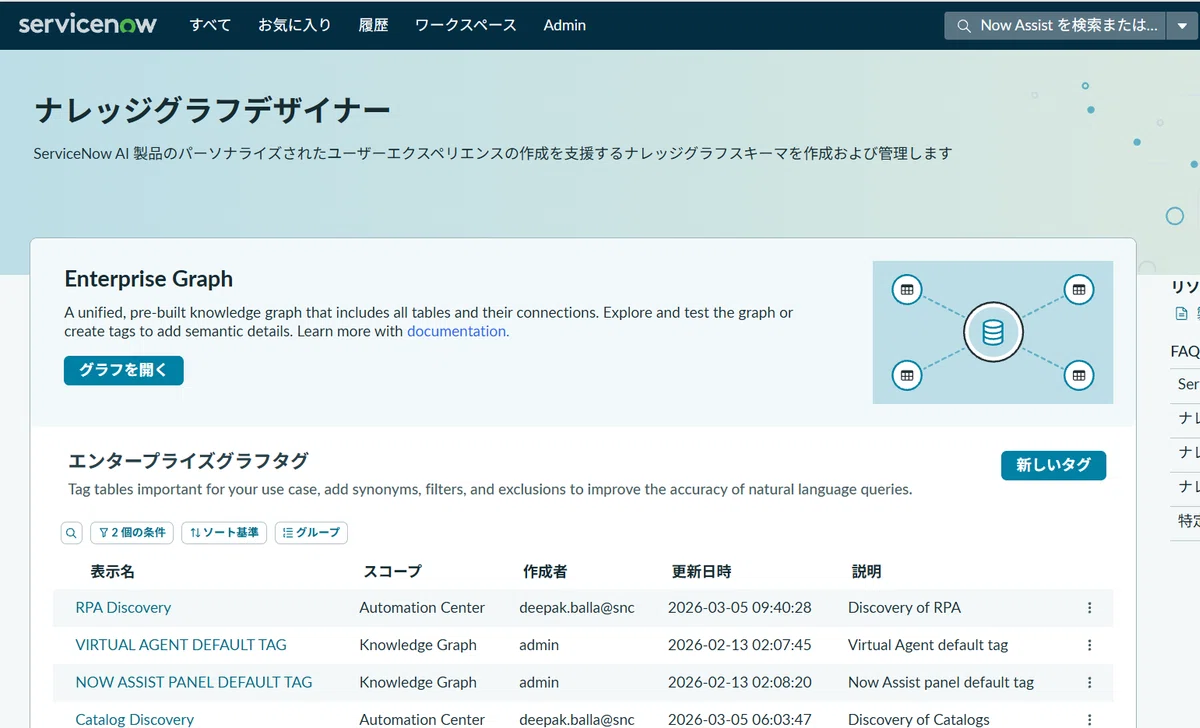This screenshot has width=1200, height=728.
Task: Click the Now Assist panel default tag description
Action: (x=941, y=682)
